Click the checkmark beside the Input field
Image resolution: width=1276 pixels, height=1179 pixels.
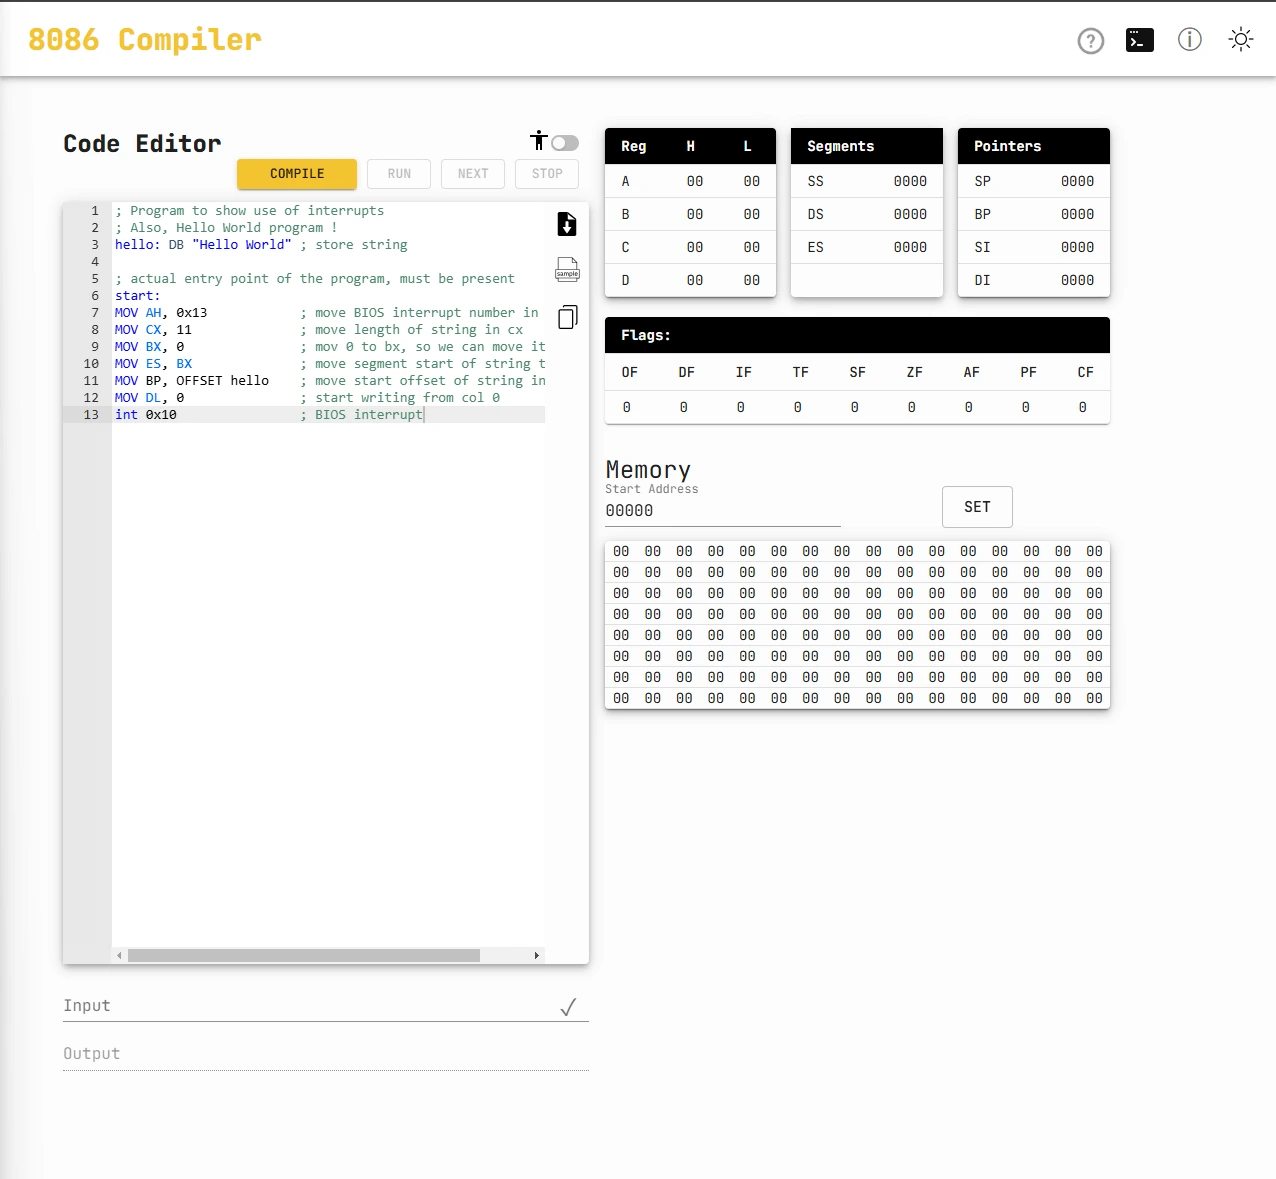click(x=569, y=1007)
